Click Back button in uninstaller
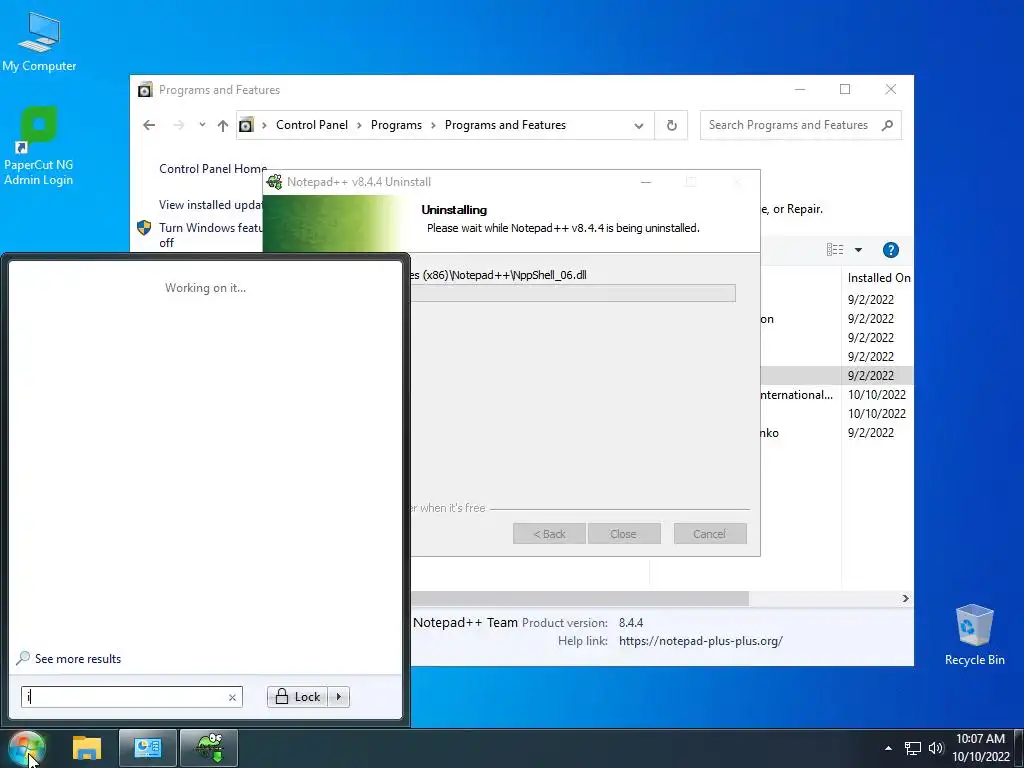1024x768 pixels. tap(549, 534)
